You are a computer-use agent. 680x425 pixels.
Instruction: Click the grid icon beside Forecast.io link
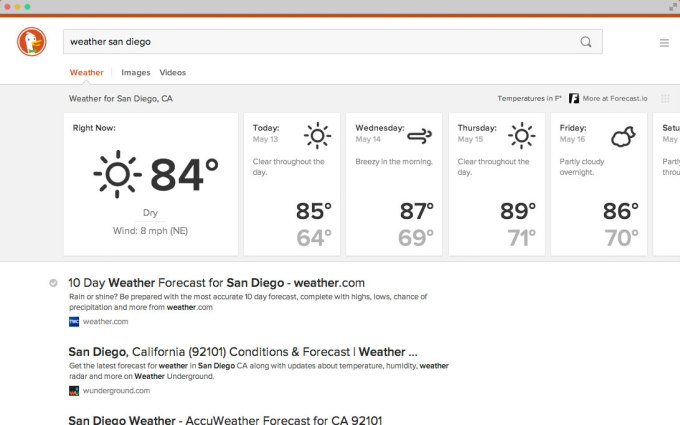tap(665, 99)
